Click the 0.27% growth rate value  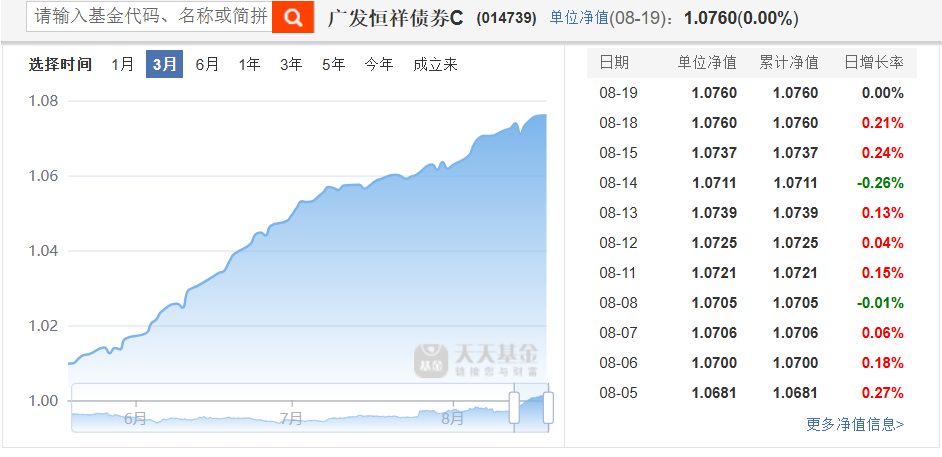883,393
